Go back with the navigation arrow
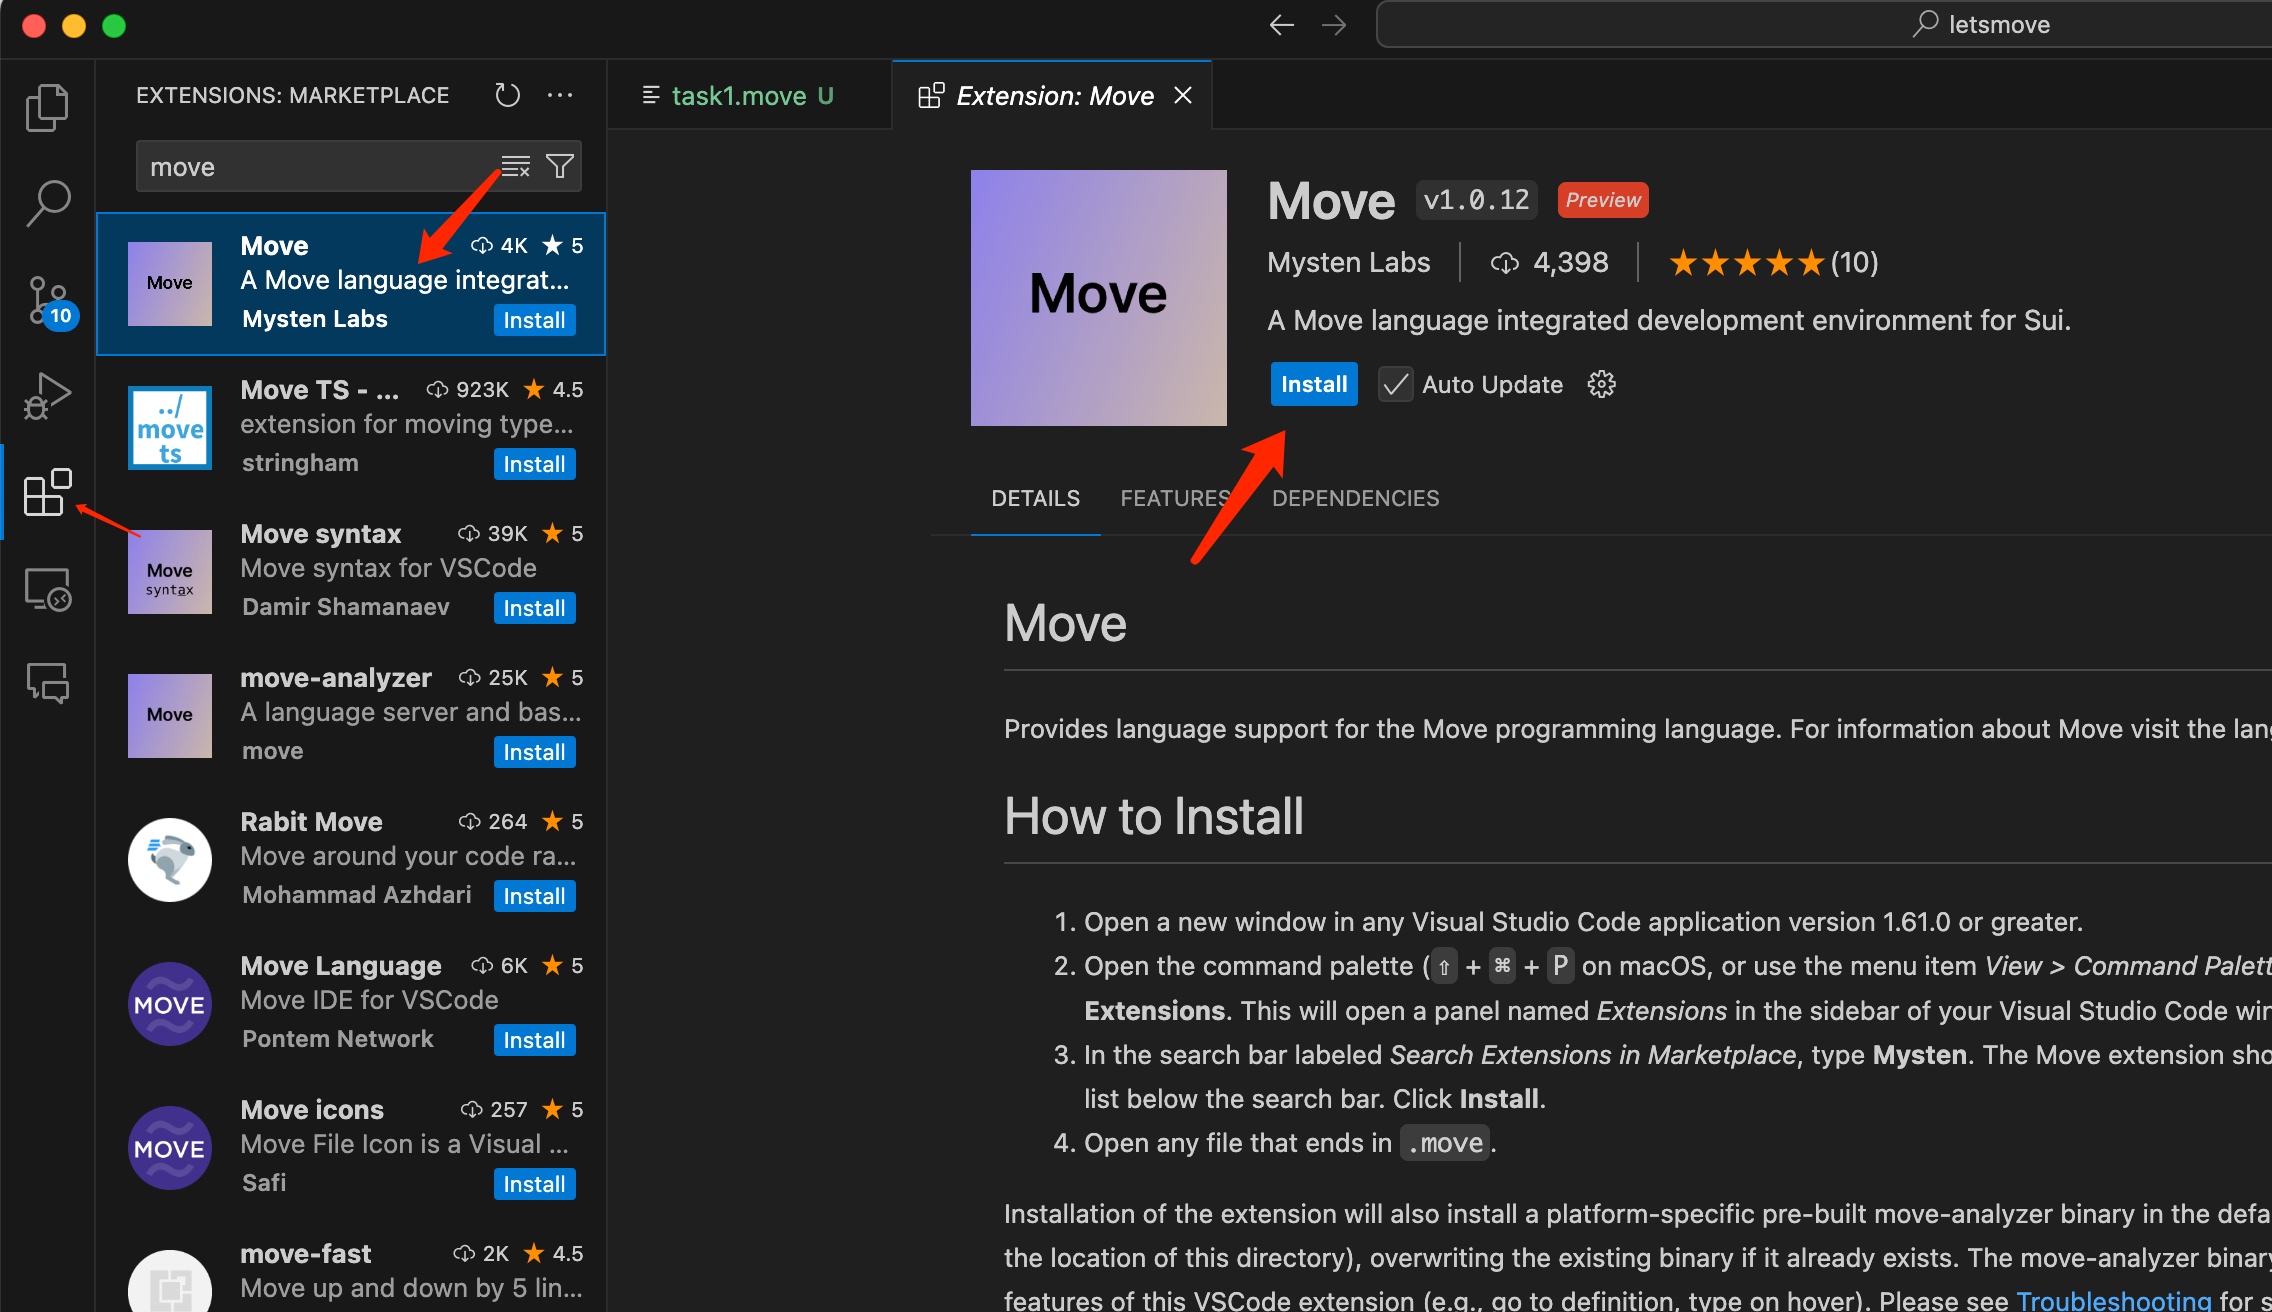2272x1312 pixels. tap(1281, 25)
